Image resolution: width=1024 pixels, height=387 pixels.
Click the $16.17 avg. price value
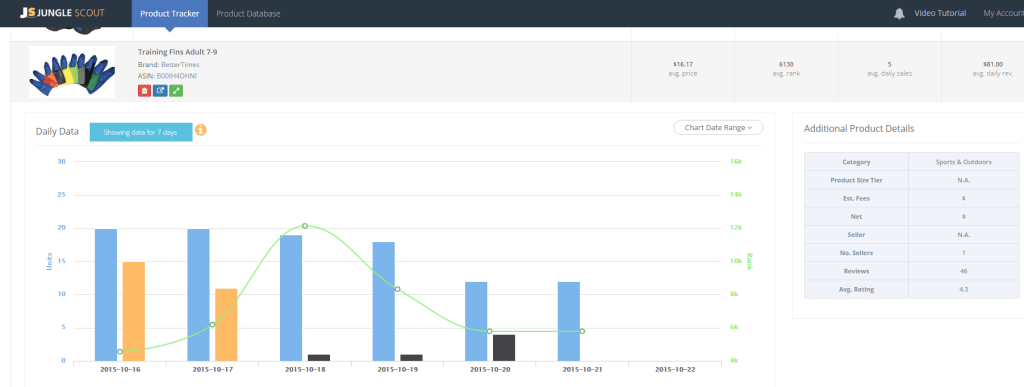click(683, 65)
